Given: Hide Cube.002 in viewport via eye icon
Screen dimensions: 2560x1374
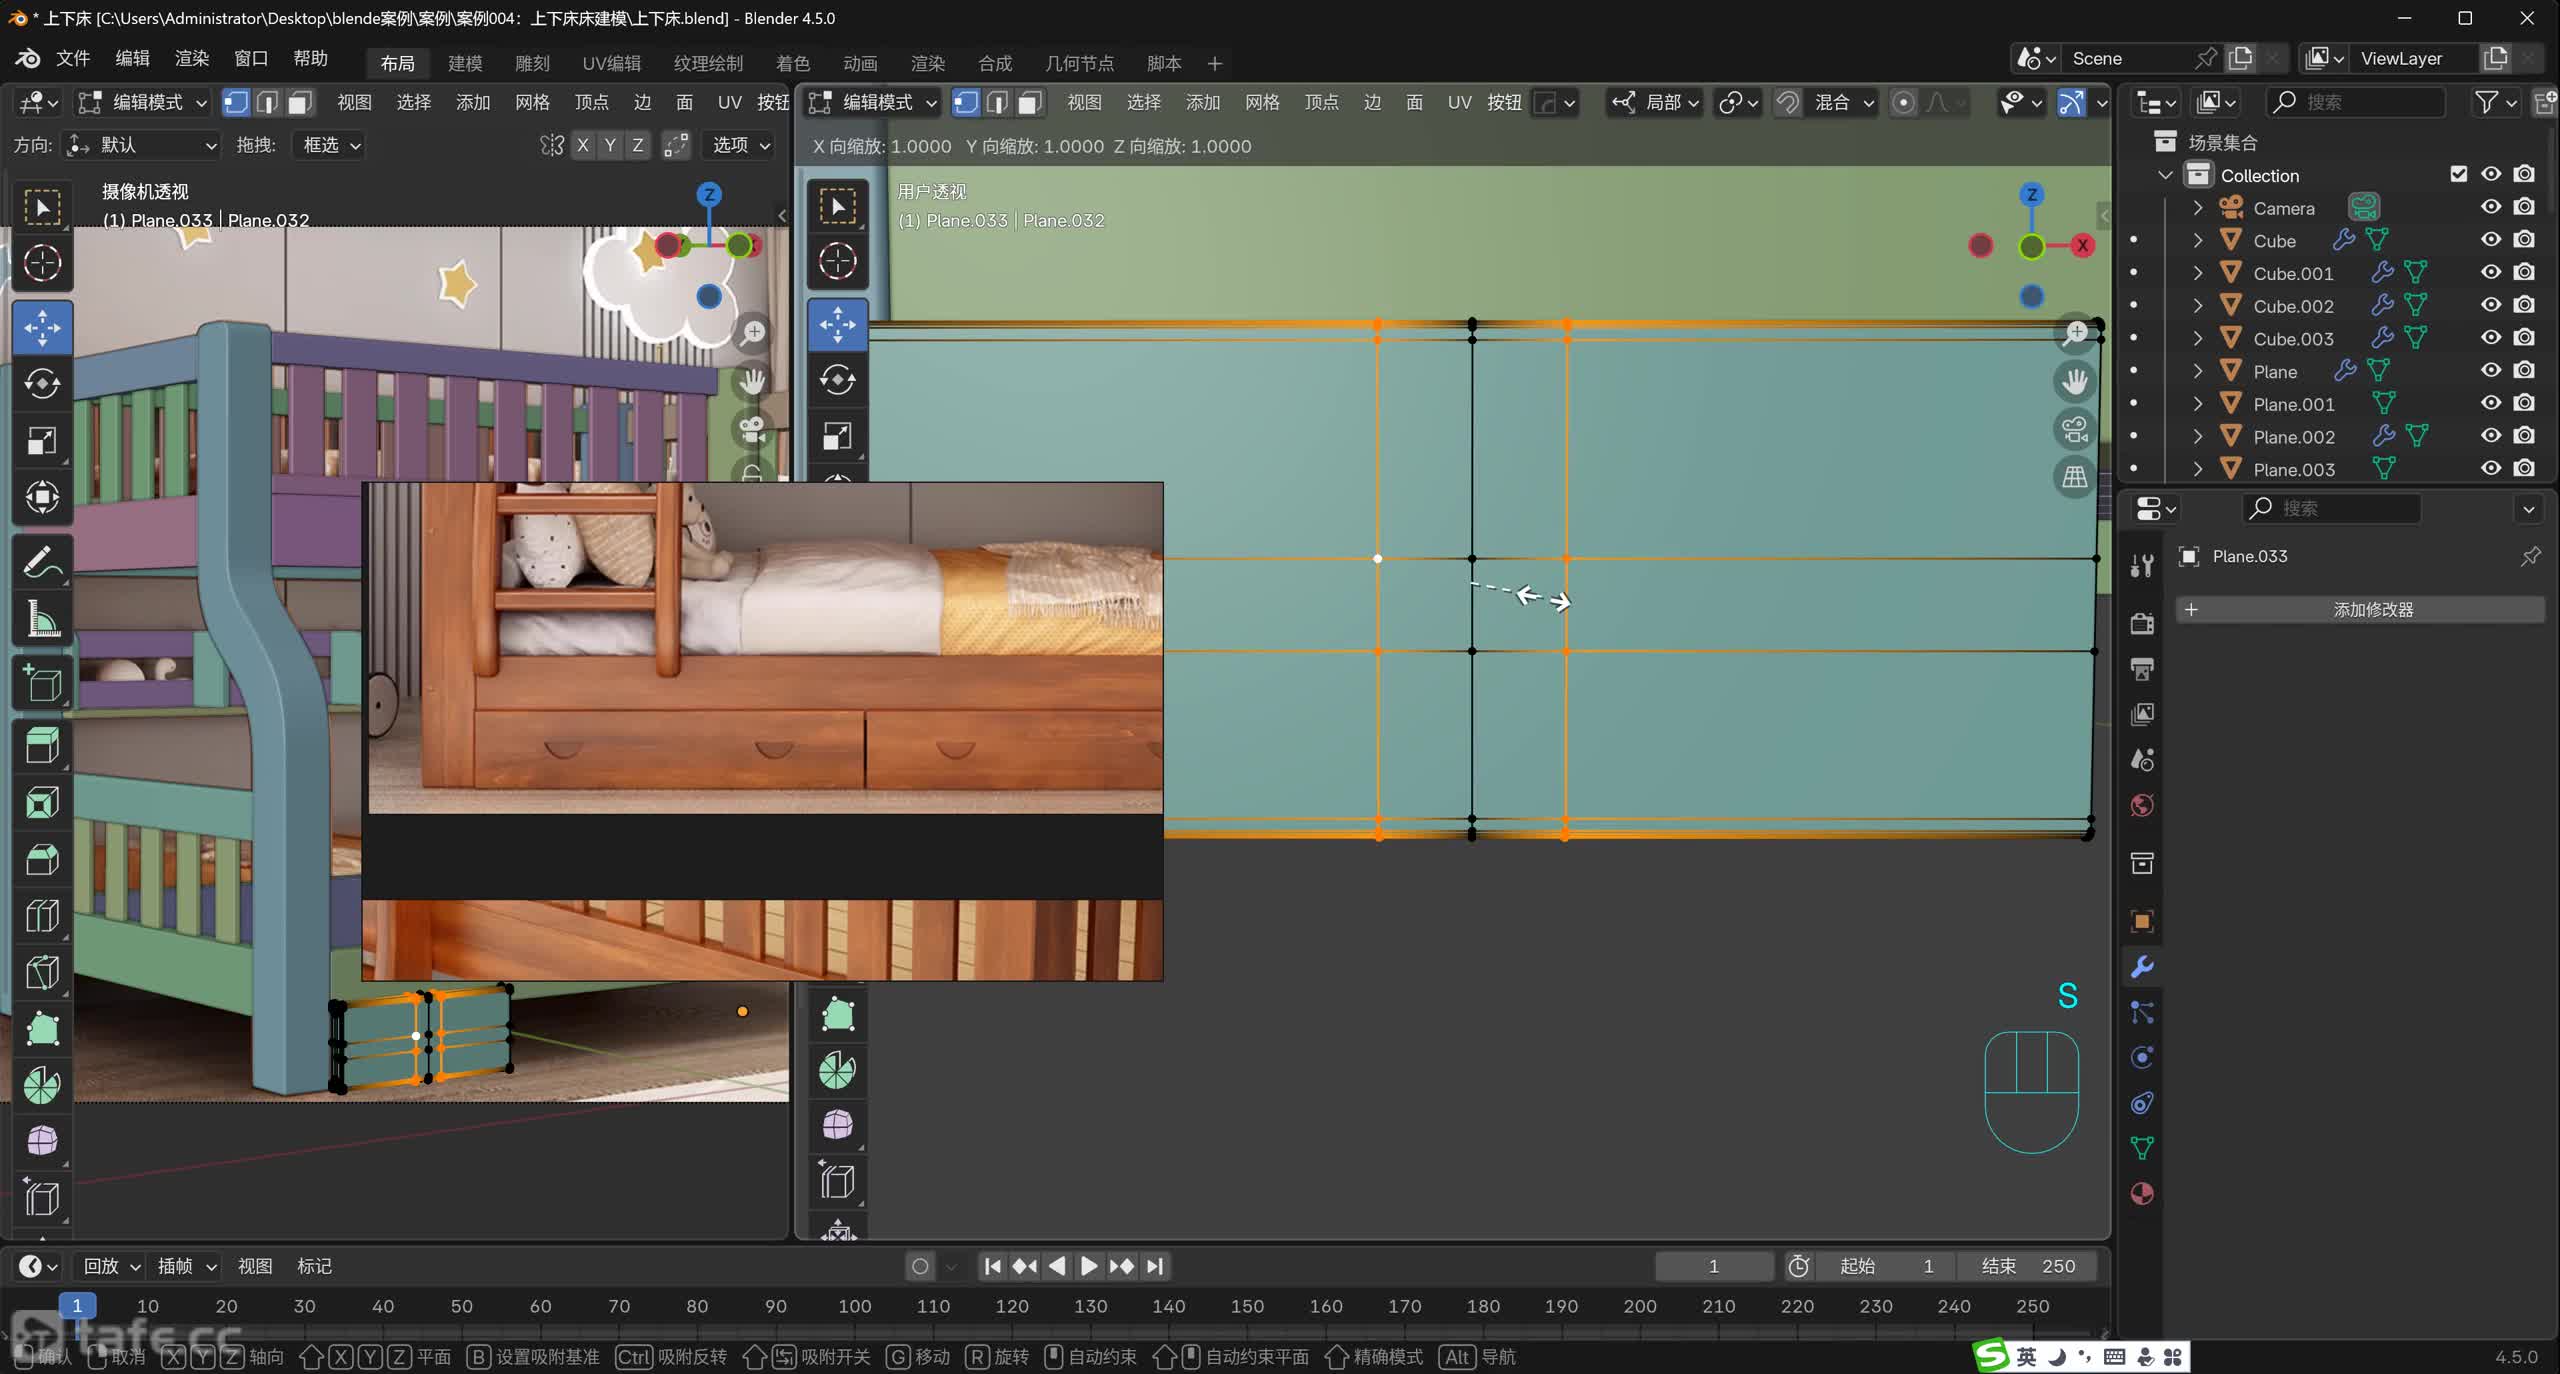Looking at the screenshot, I should [x=2491, y=305].
